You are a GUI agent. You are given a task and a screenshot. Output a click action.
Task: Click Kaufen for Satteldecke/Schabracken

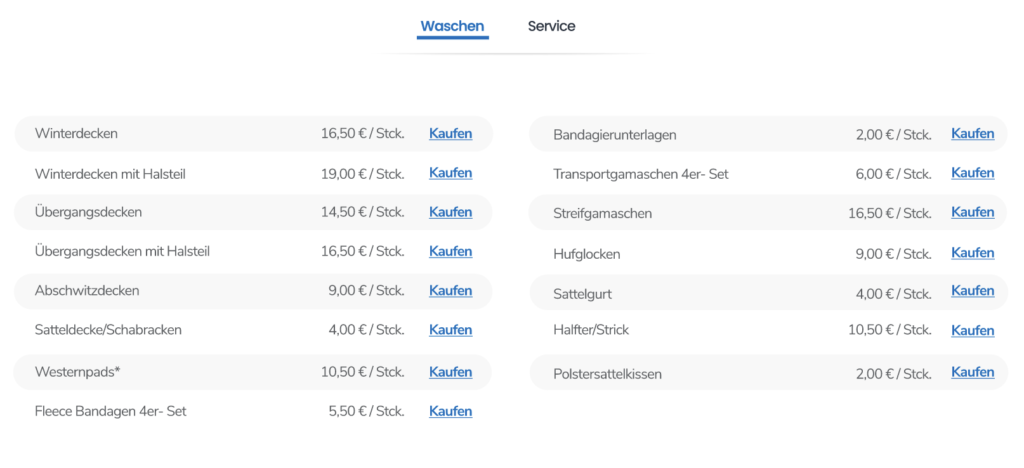tap(450, 330)
